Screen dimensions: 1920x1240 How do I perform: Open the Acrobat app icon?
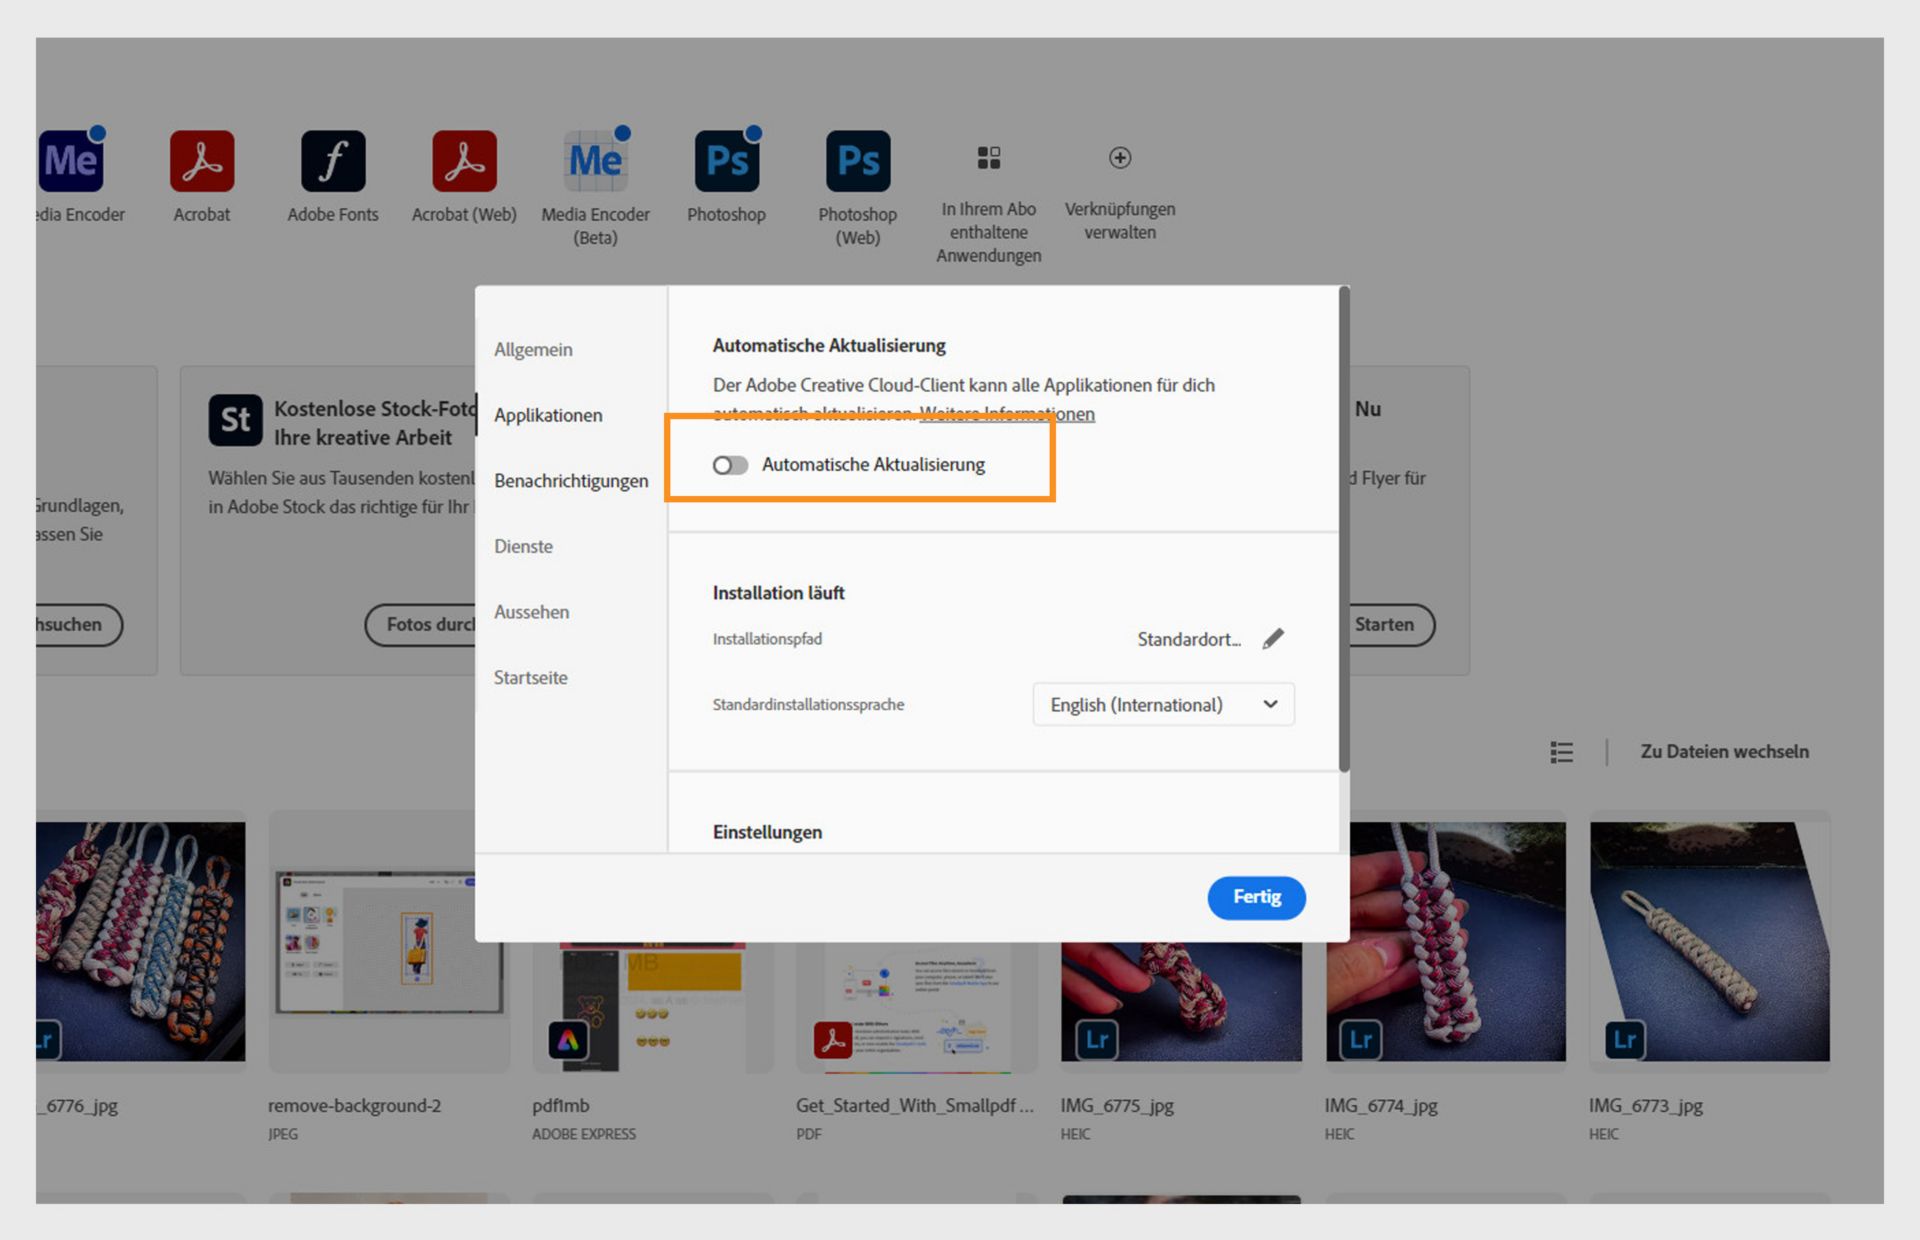coord(202,161)
